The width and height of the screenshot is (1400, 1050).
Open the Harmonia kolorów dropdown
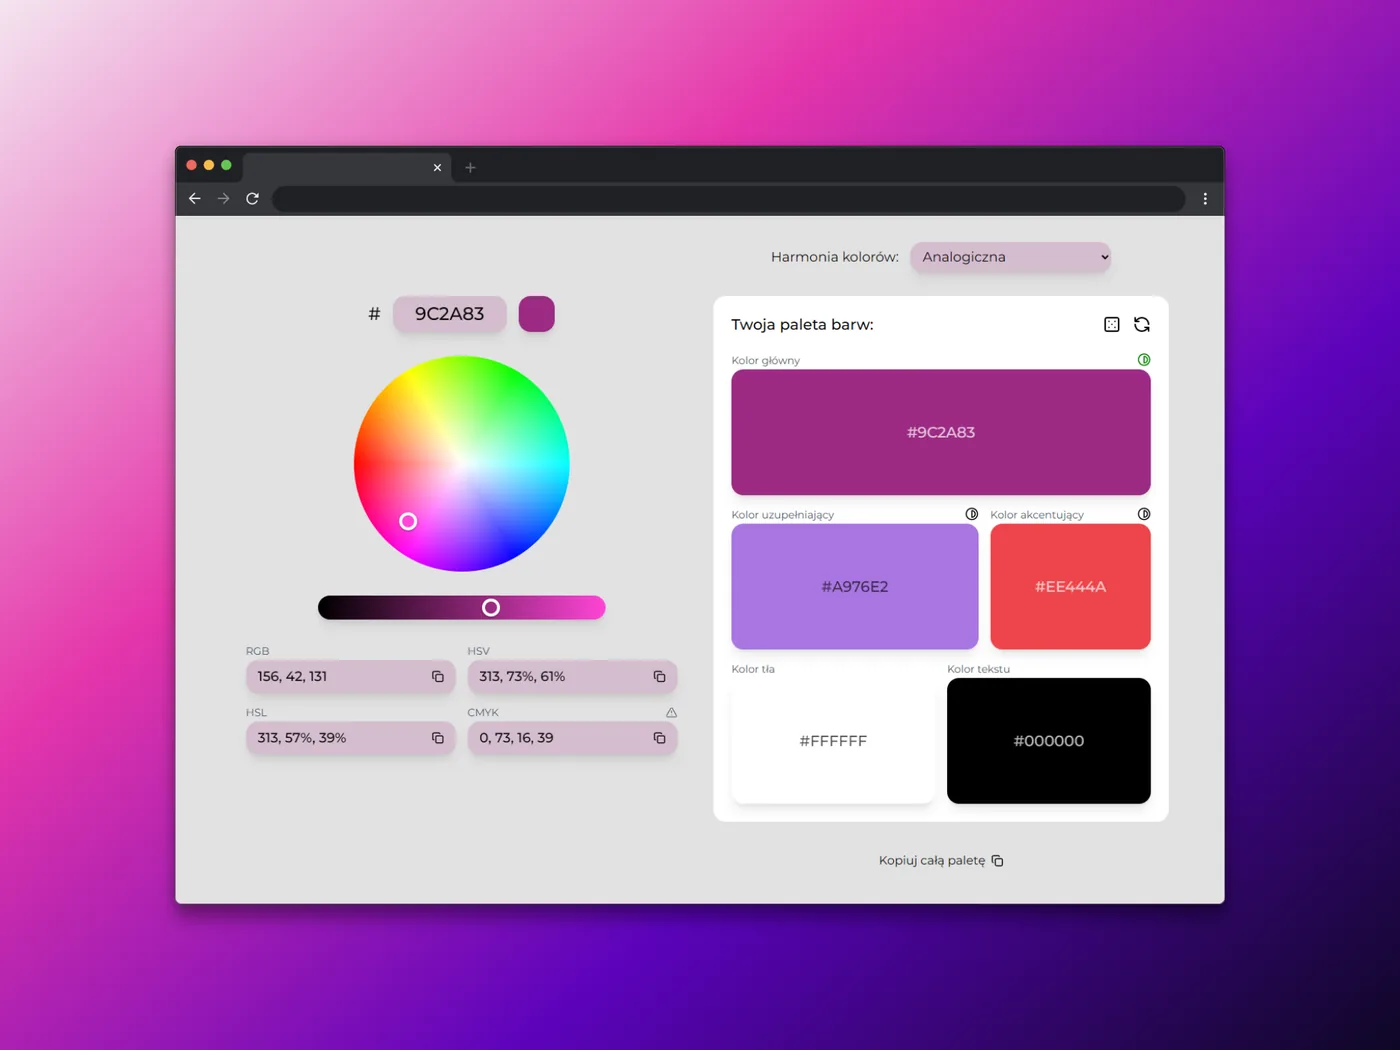click(1011, 257)
